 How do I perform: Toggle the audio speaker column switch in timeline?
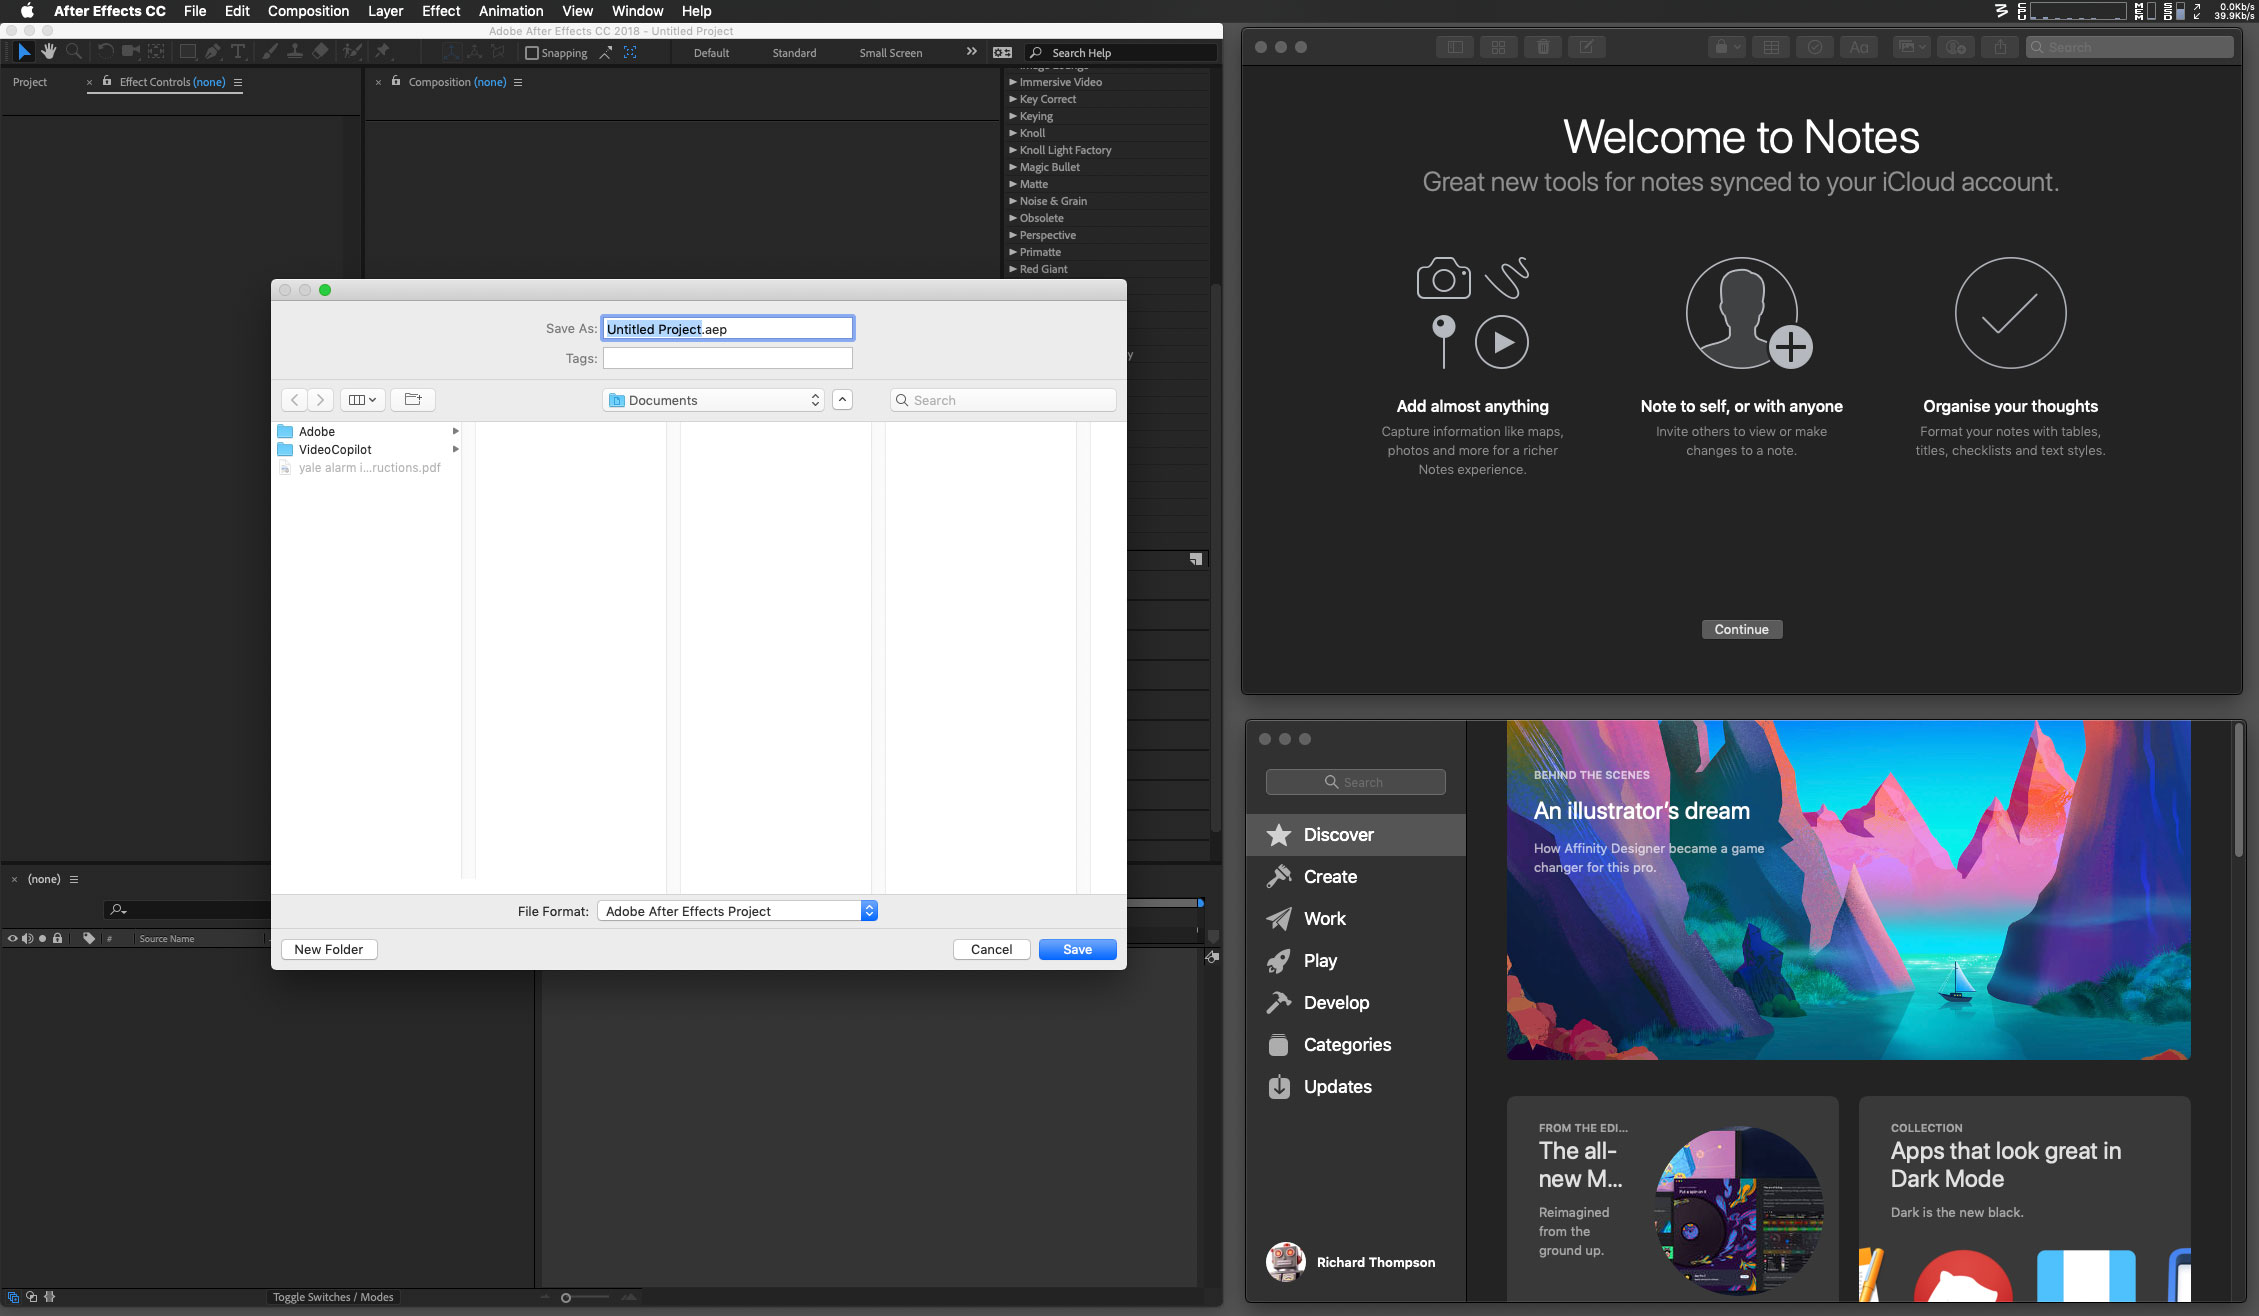[27, 939]
